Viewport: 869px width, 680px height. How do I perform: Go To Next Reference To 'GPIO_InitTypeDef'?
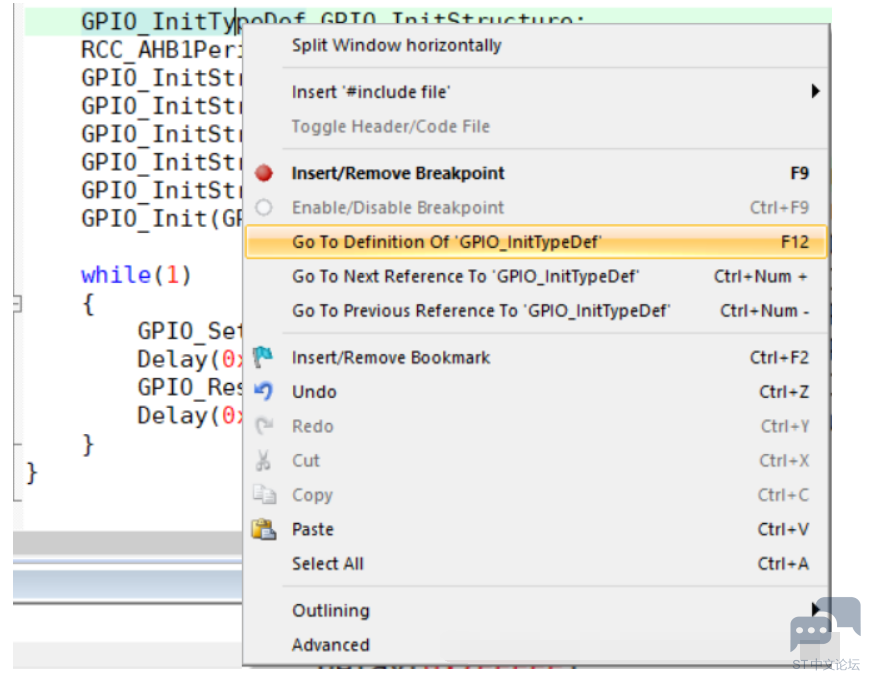(536, 277)
